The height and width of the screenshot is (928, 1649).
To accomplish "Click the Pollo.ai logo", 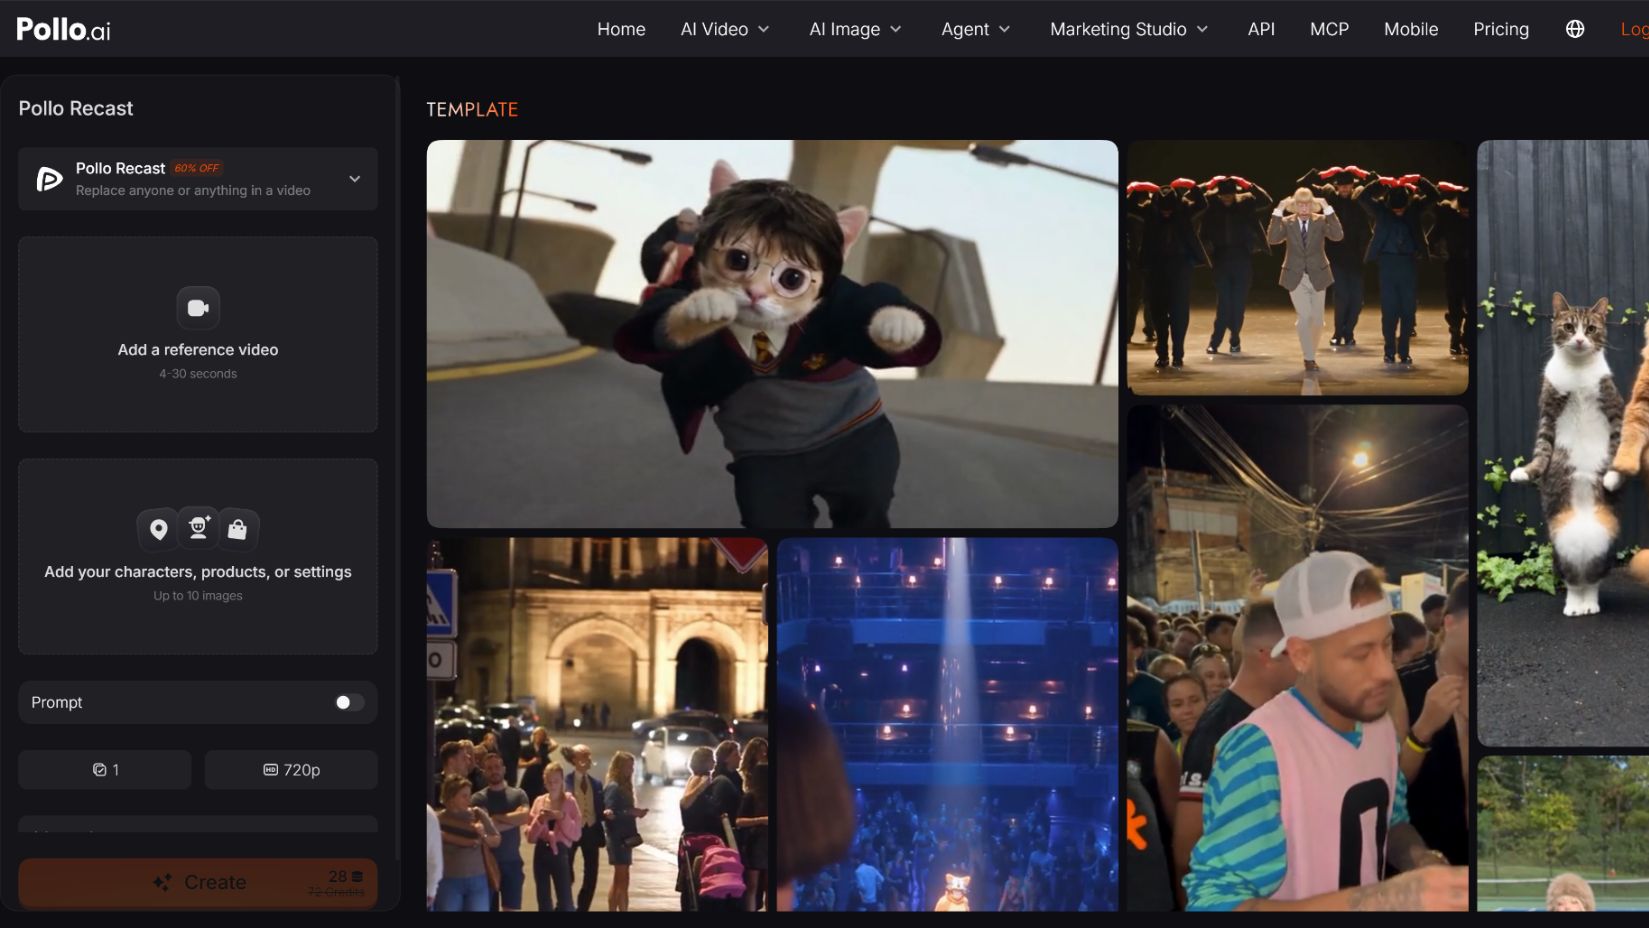I will pos(63,29).
